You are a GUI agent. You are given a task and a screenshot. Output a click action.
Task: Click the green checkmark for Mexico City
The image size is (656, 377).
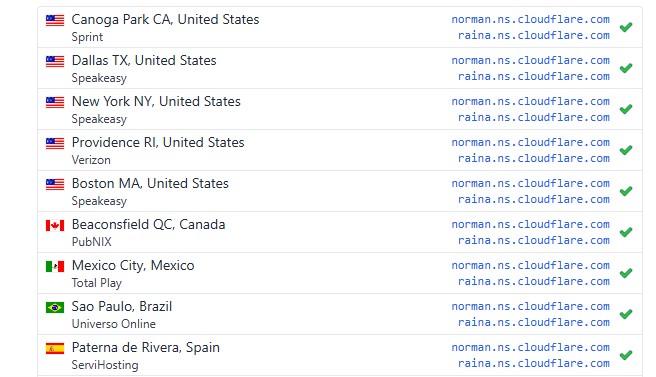(626, 273)
